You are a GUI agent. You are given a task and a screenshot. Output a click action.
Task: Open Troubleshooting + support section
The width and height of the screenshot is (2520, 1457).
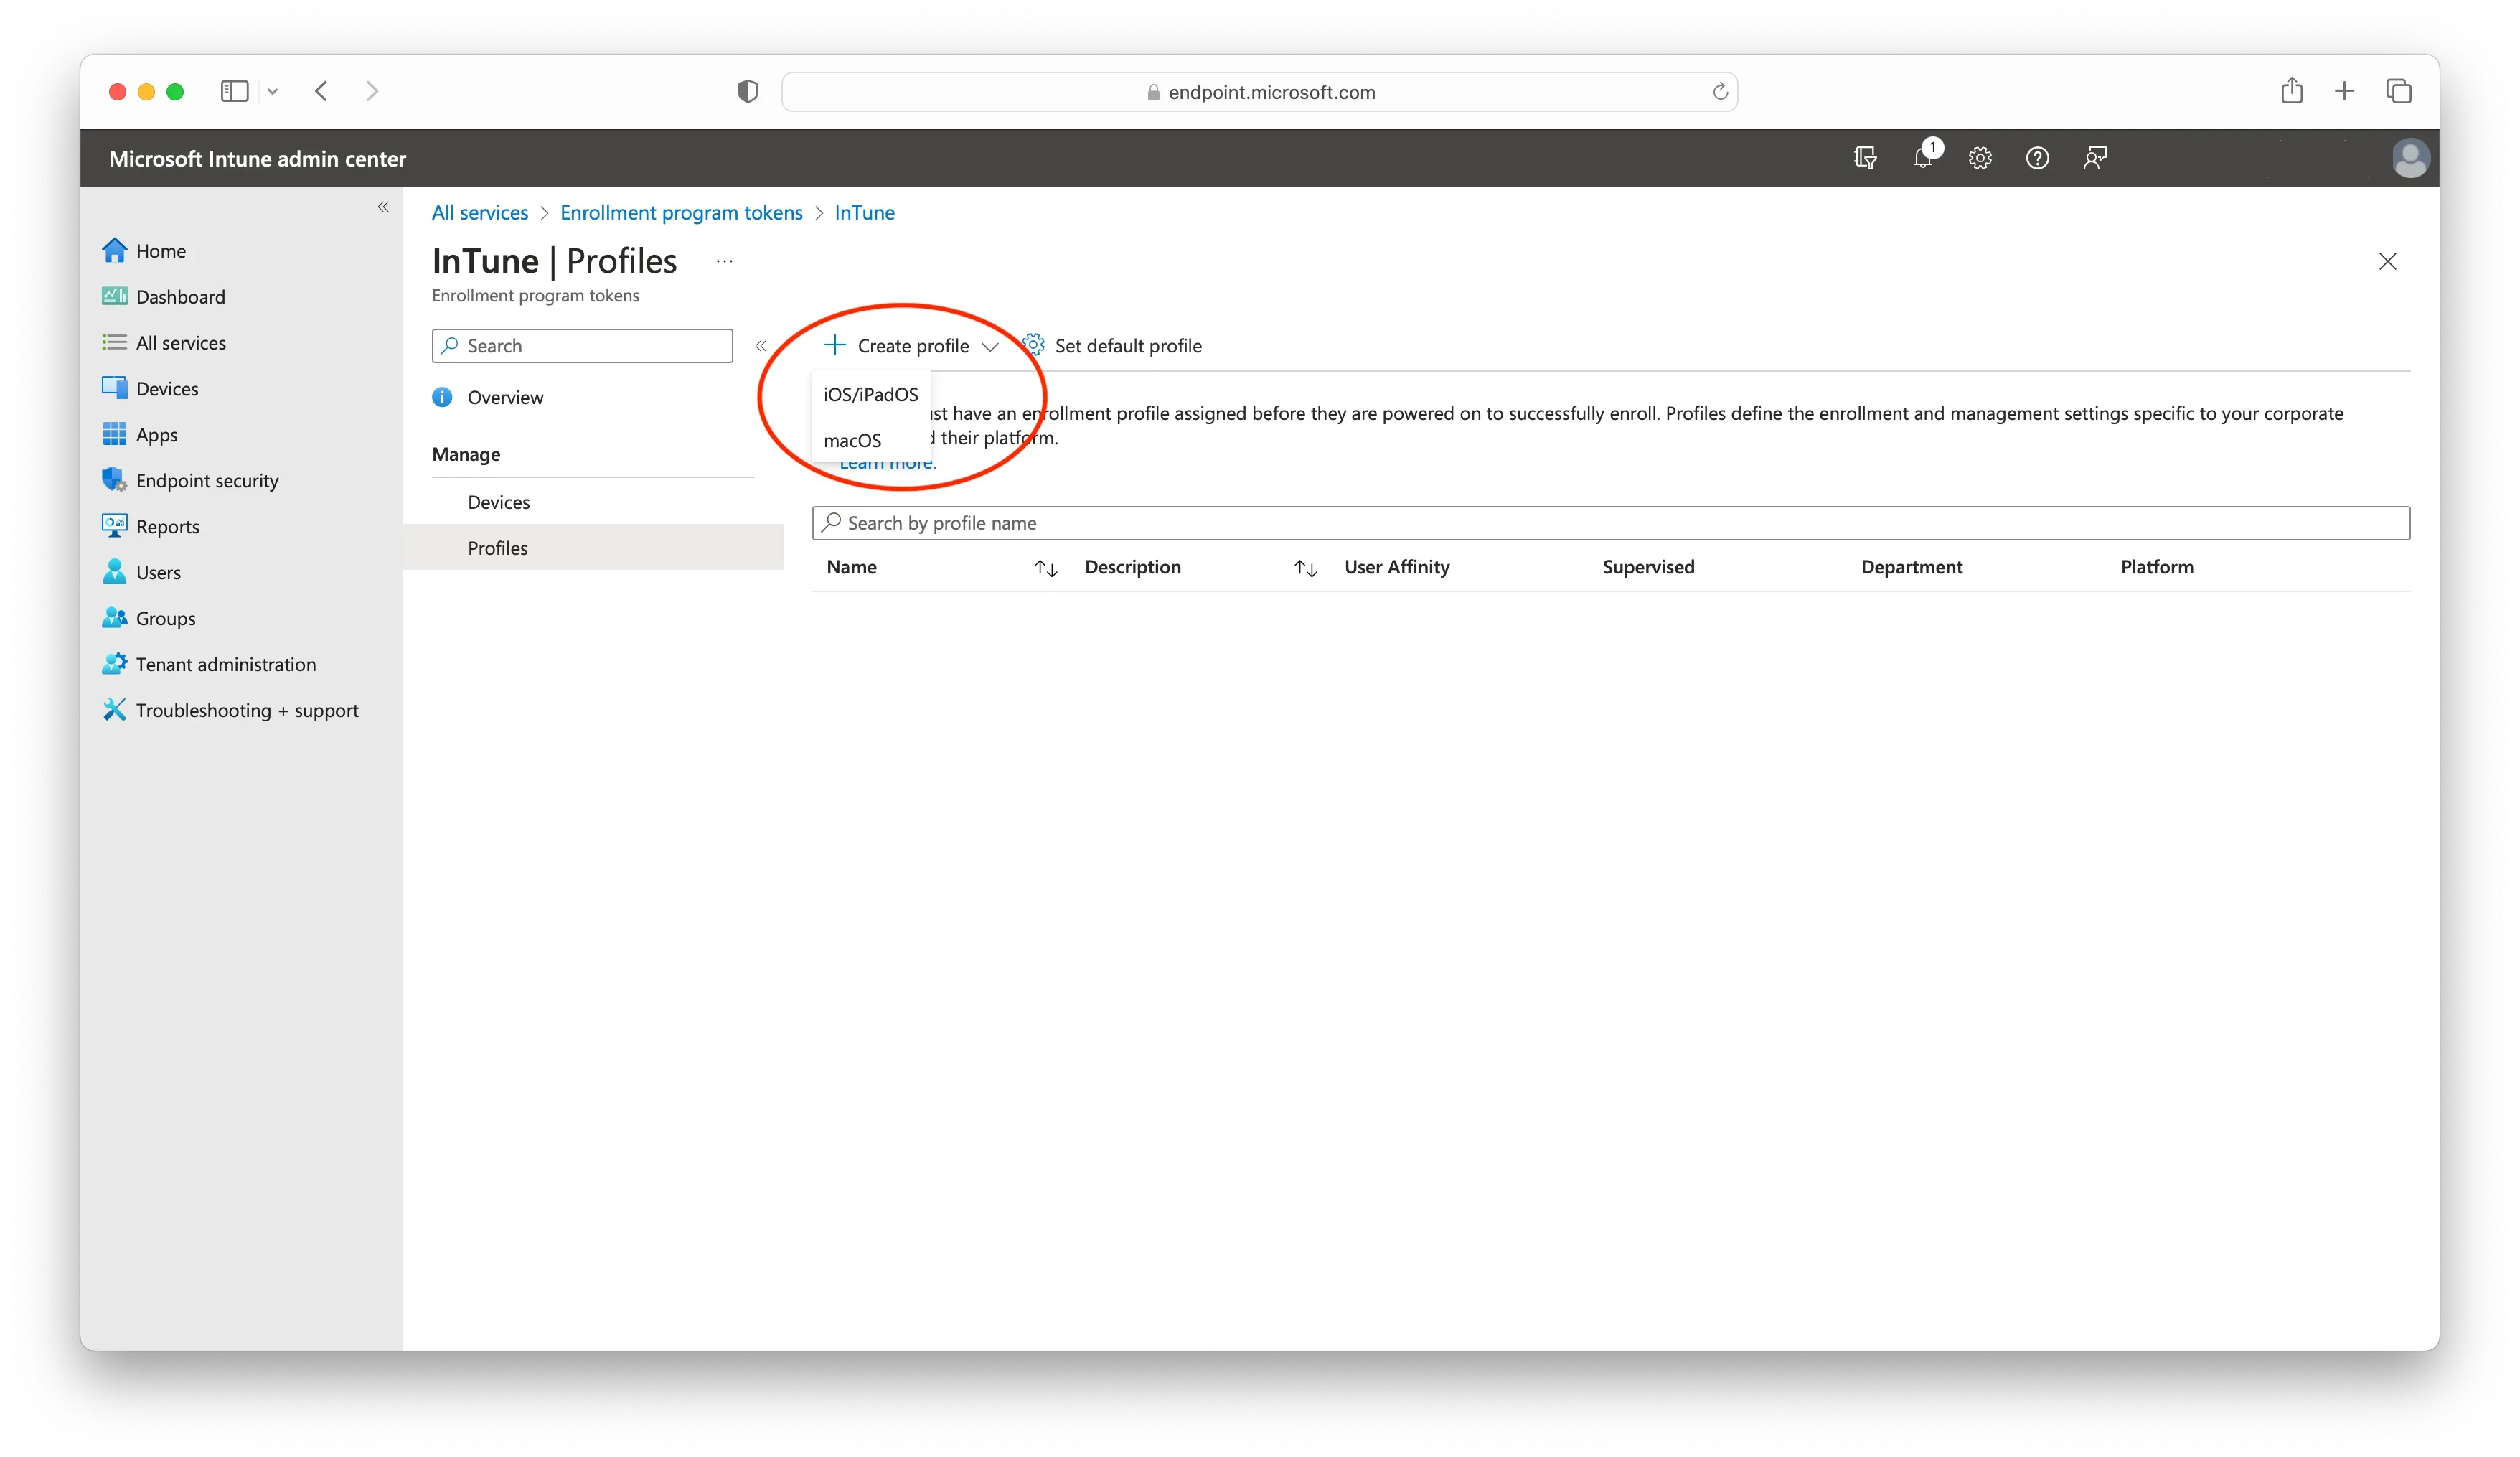247,710
